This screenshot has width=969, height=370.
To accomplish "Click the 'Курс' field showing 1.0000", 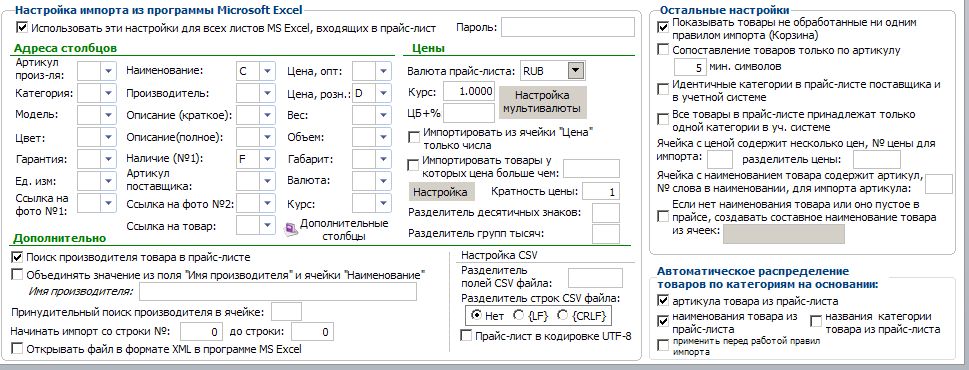I will (x=468, y=92).
